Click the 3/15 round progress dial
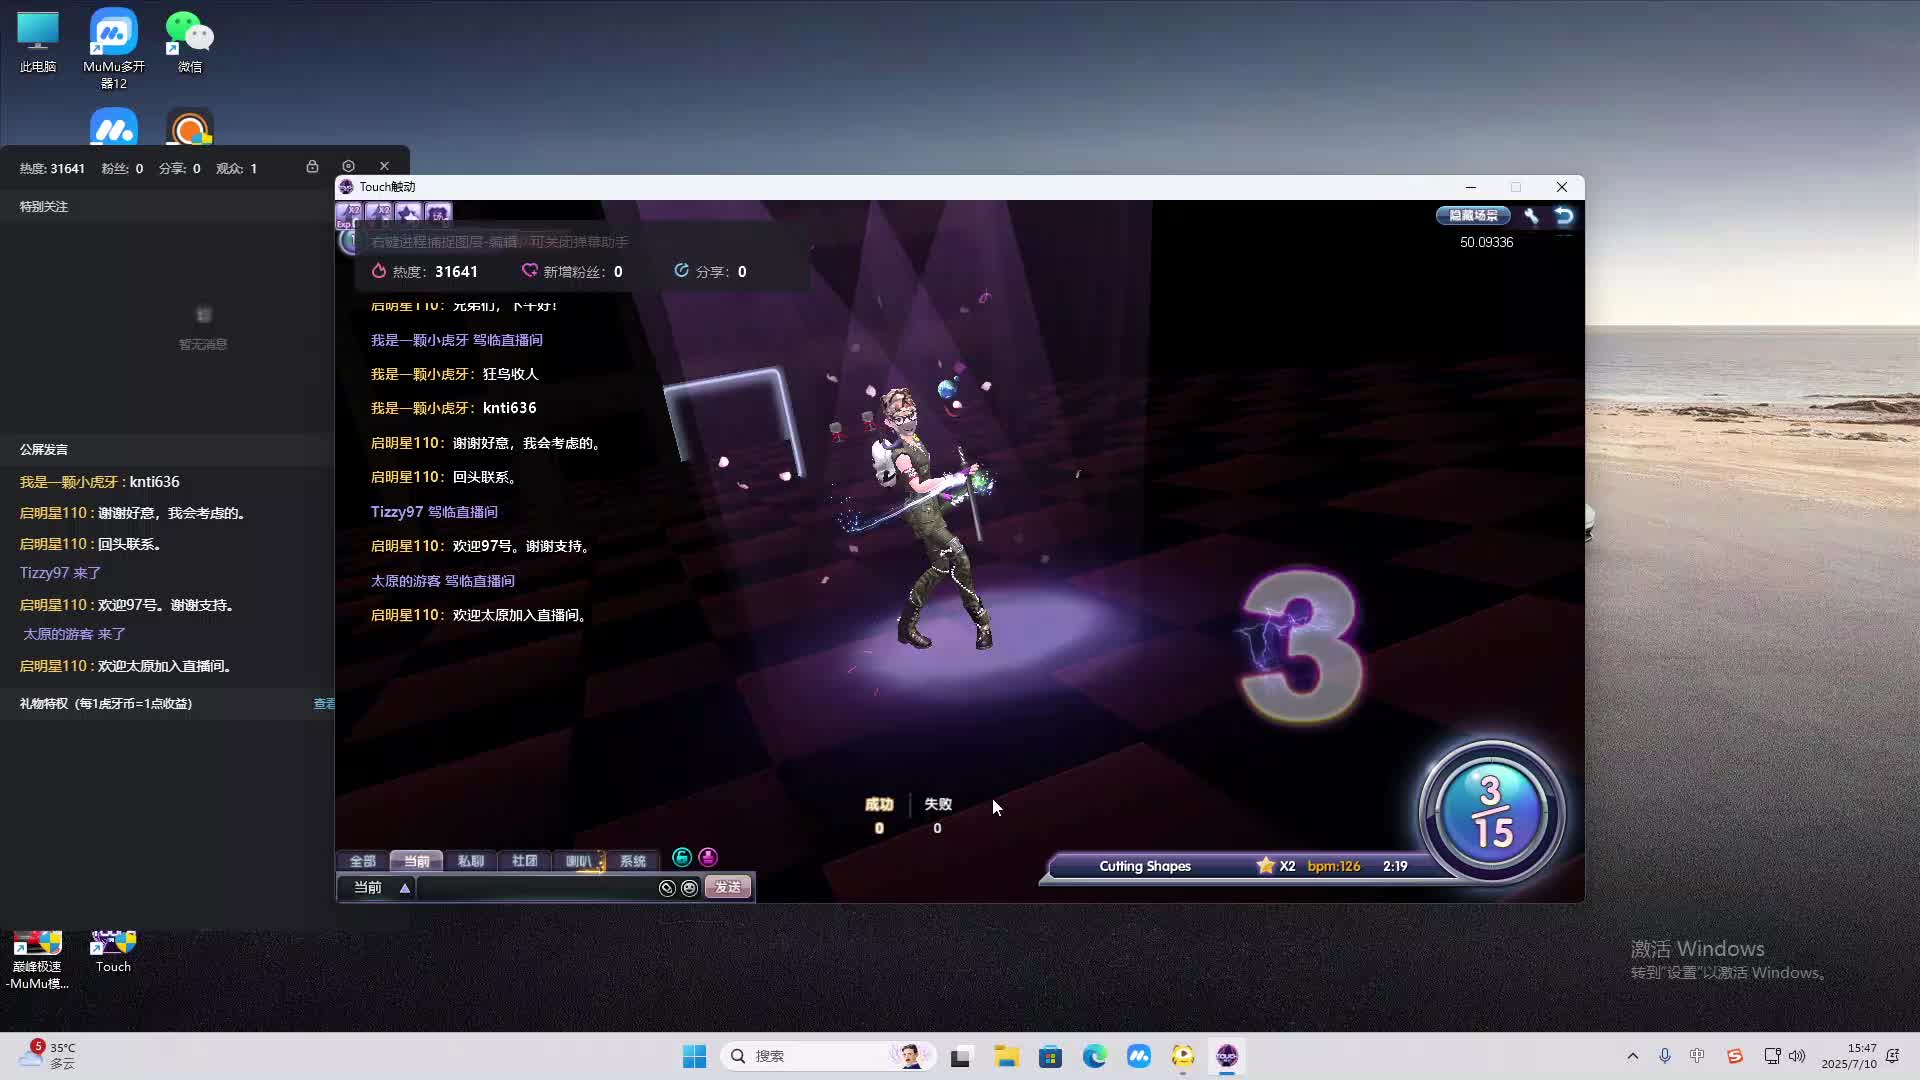The image size is (1920, 1080). point(1491,812)
